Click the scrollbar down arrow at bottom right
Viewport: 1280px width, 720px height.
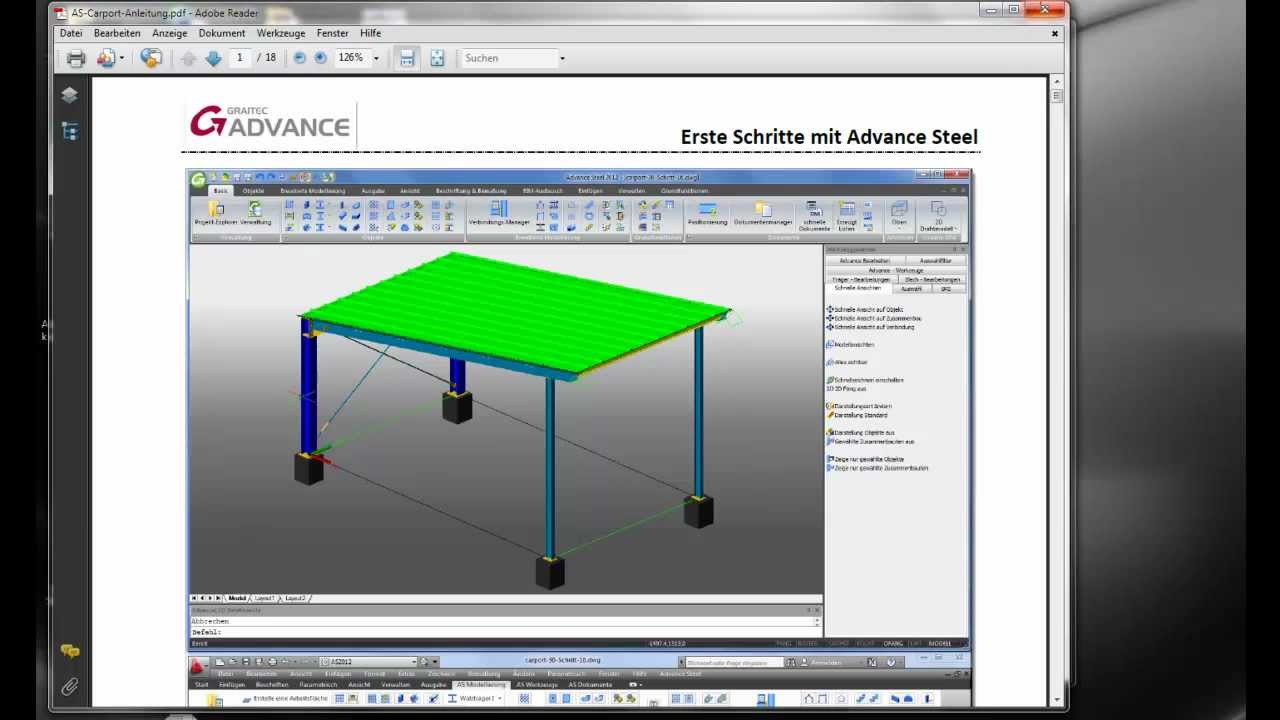[1058, 701]
